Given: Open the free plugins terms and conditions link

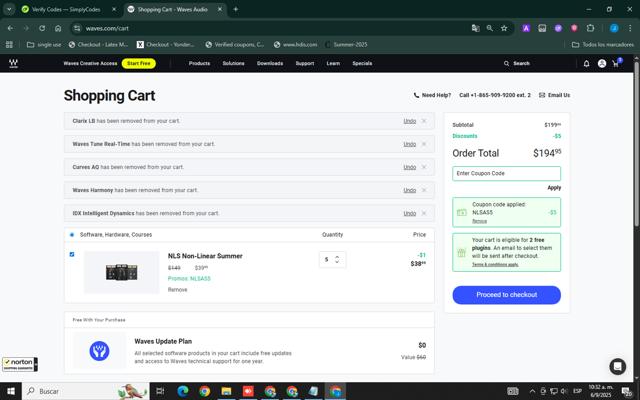Looking at the screenshot, I should pyautogui.click(x=495, y=264).
